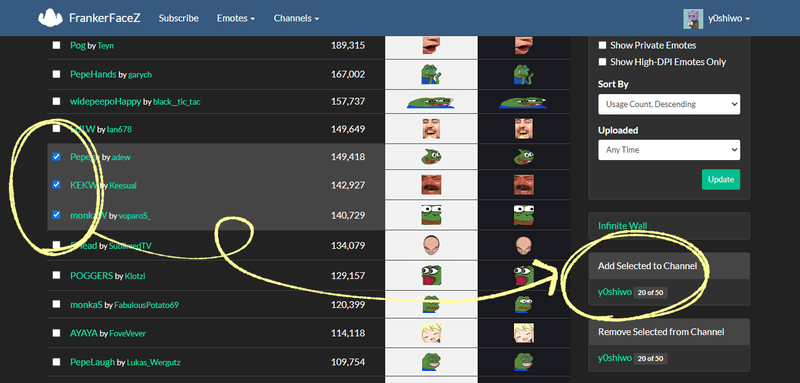Click the green Update button
800x383 pixels.
point(721,180)
